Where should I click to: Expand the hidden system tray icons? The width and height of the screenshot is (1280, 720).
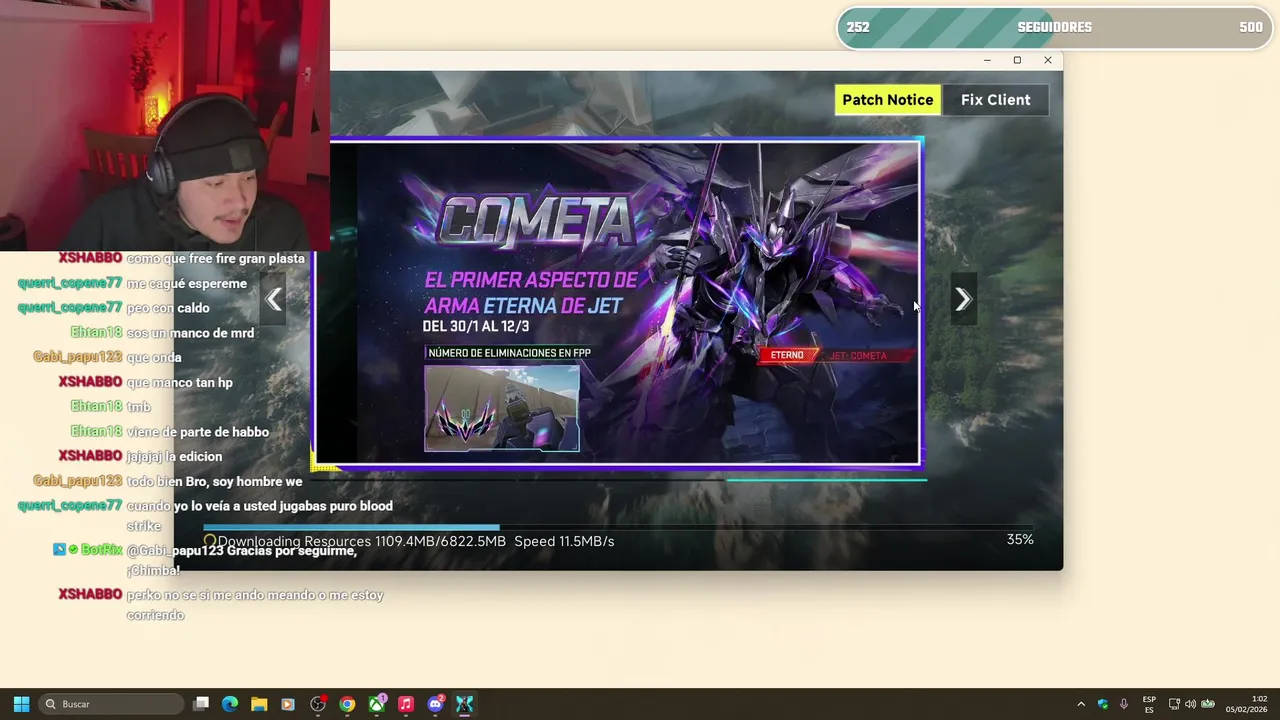pyautogui.click(x=1081, y=704)
